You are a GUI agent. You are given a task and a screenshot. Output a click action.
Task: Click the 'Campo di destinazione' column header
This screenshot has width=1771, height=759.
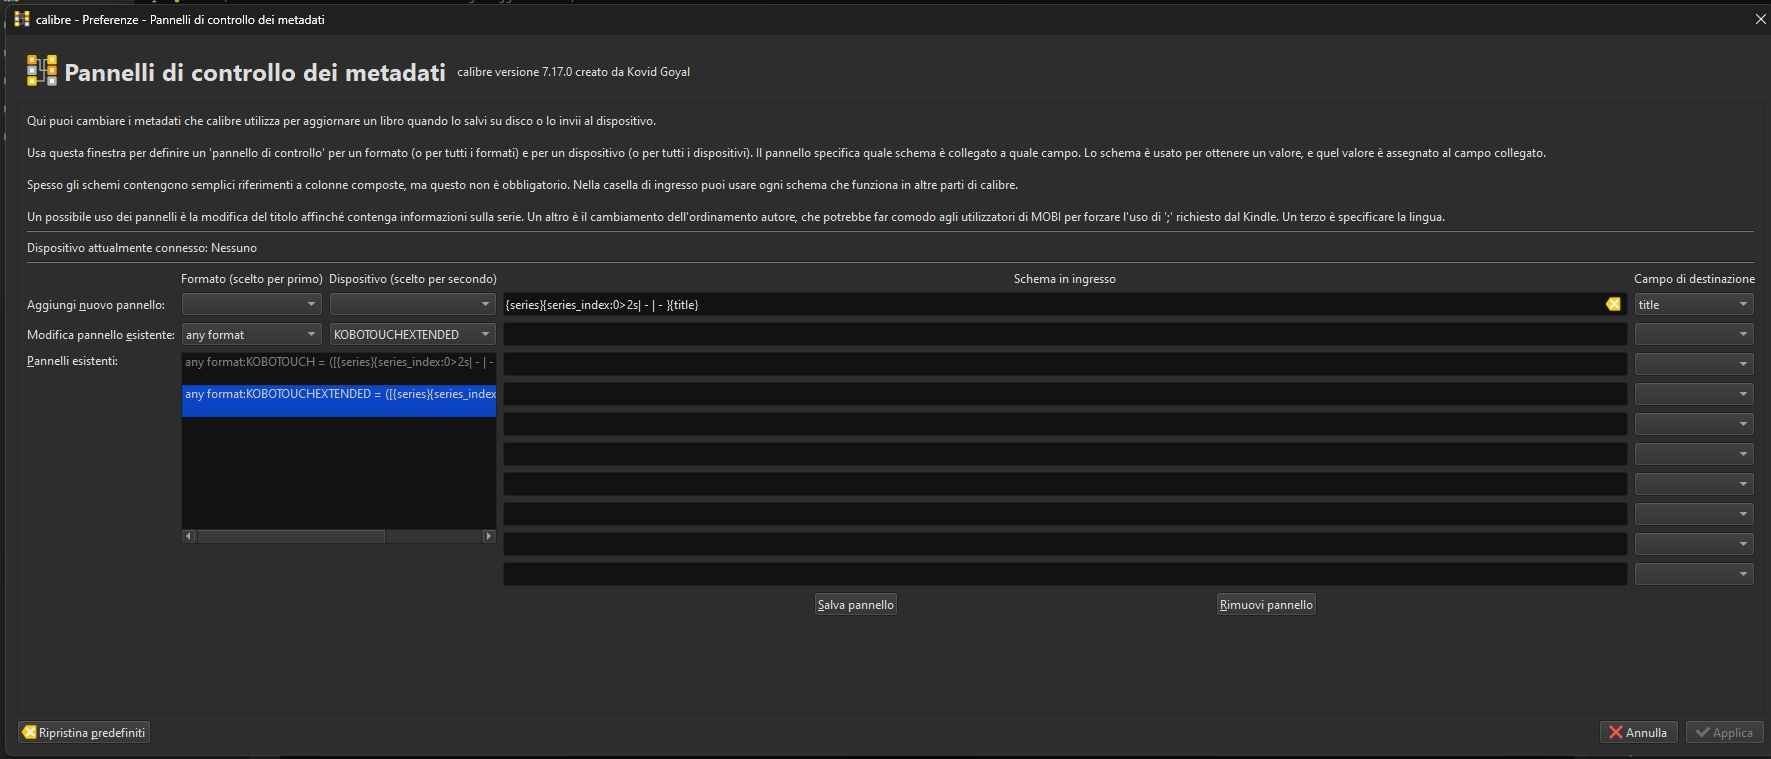pos(1694,279)
